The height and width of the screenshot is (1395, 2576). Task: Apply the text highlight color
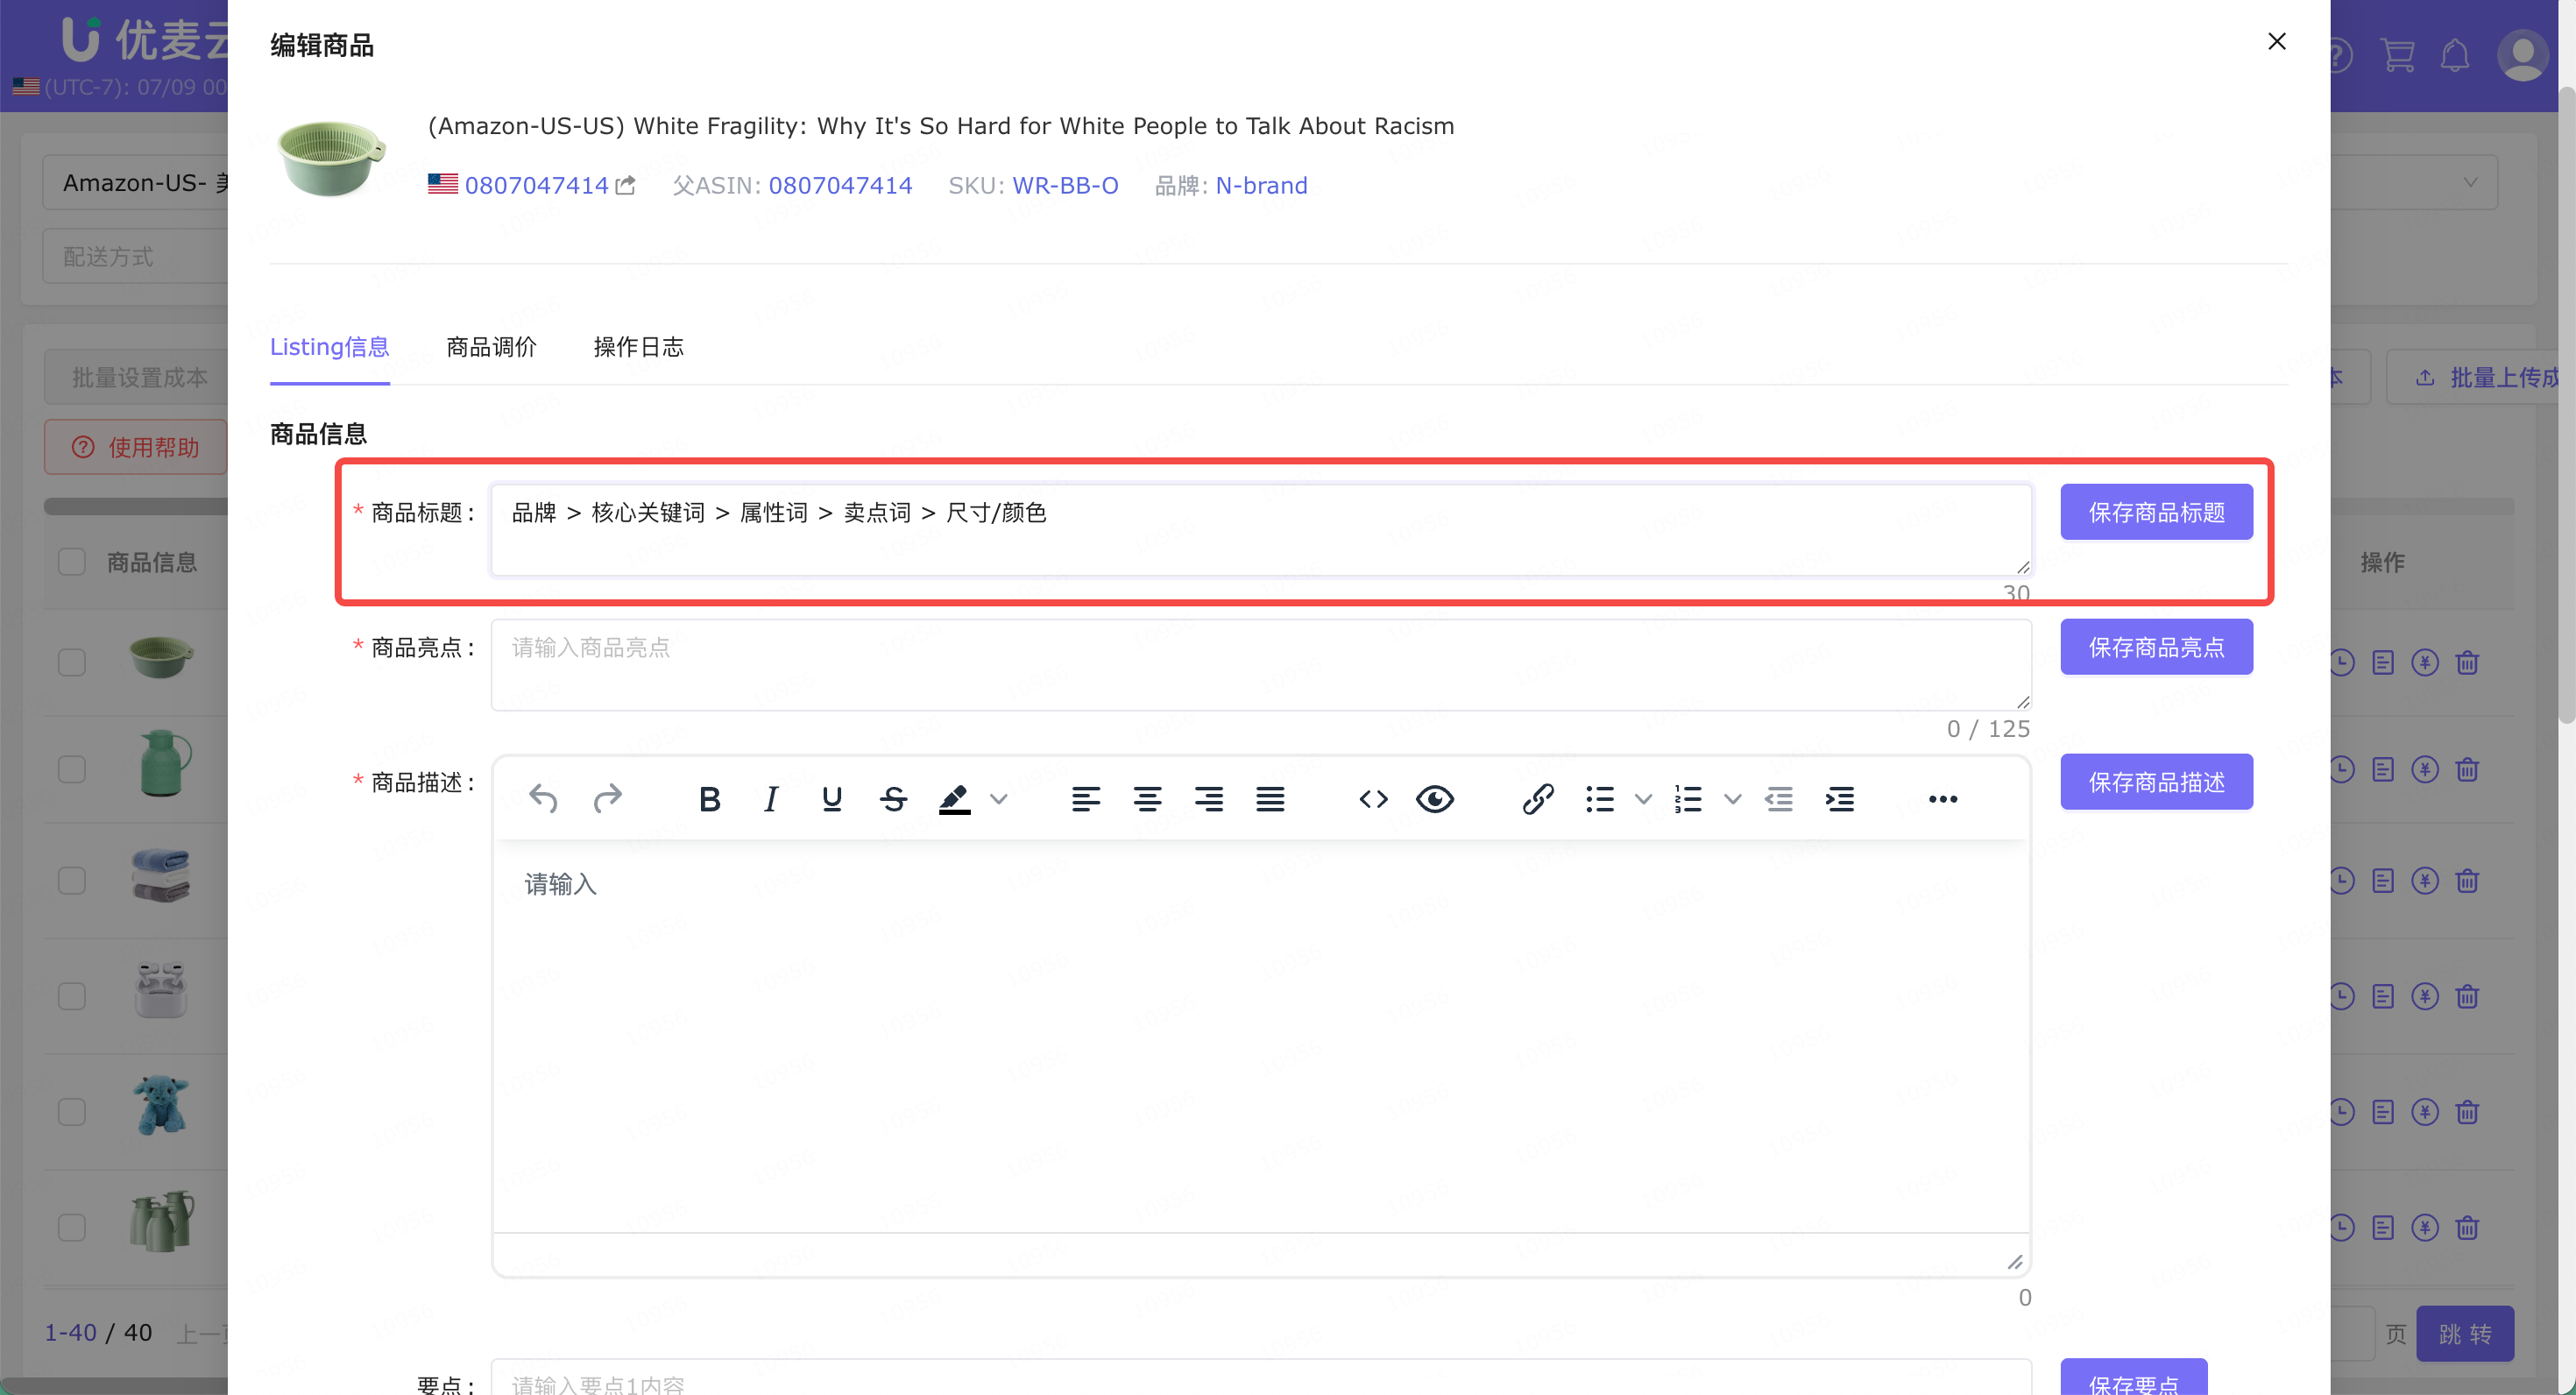[955, 799]
